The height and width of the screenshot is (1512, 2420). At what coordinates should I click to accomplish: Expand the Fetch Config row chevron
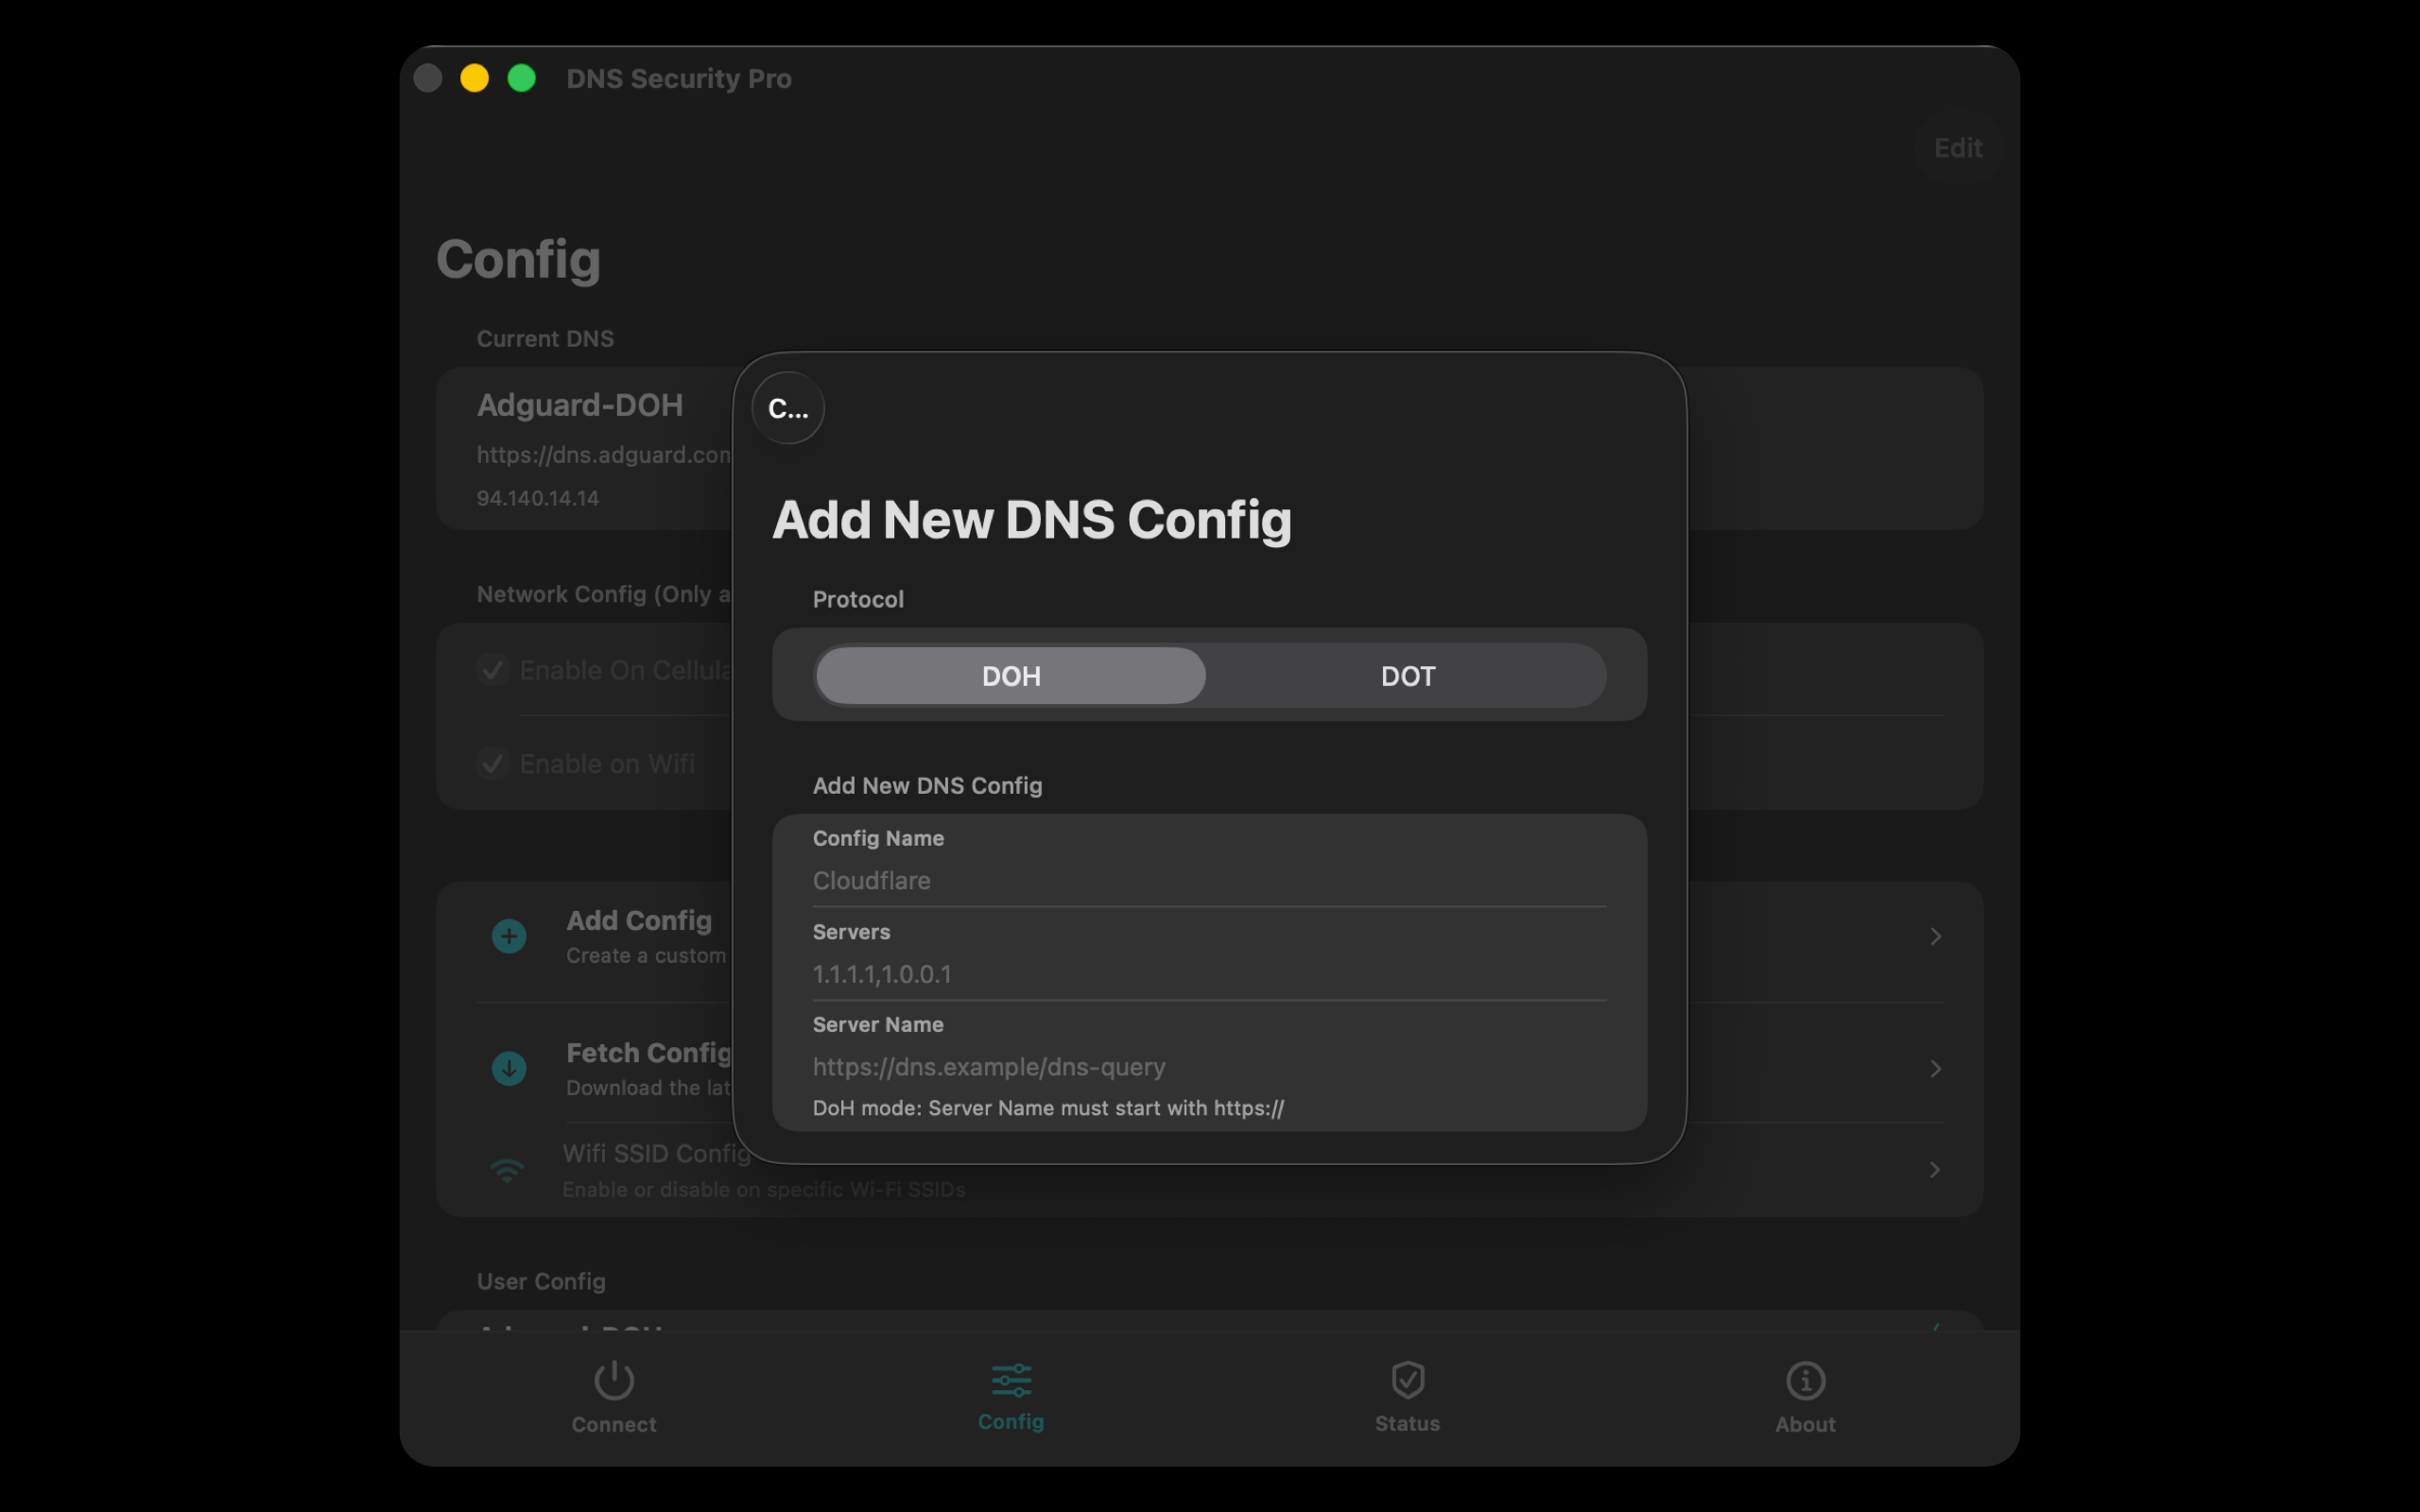point(1935,1068)
